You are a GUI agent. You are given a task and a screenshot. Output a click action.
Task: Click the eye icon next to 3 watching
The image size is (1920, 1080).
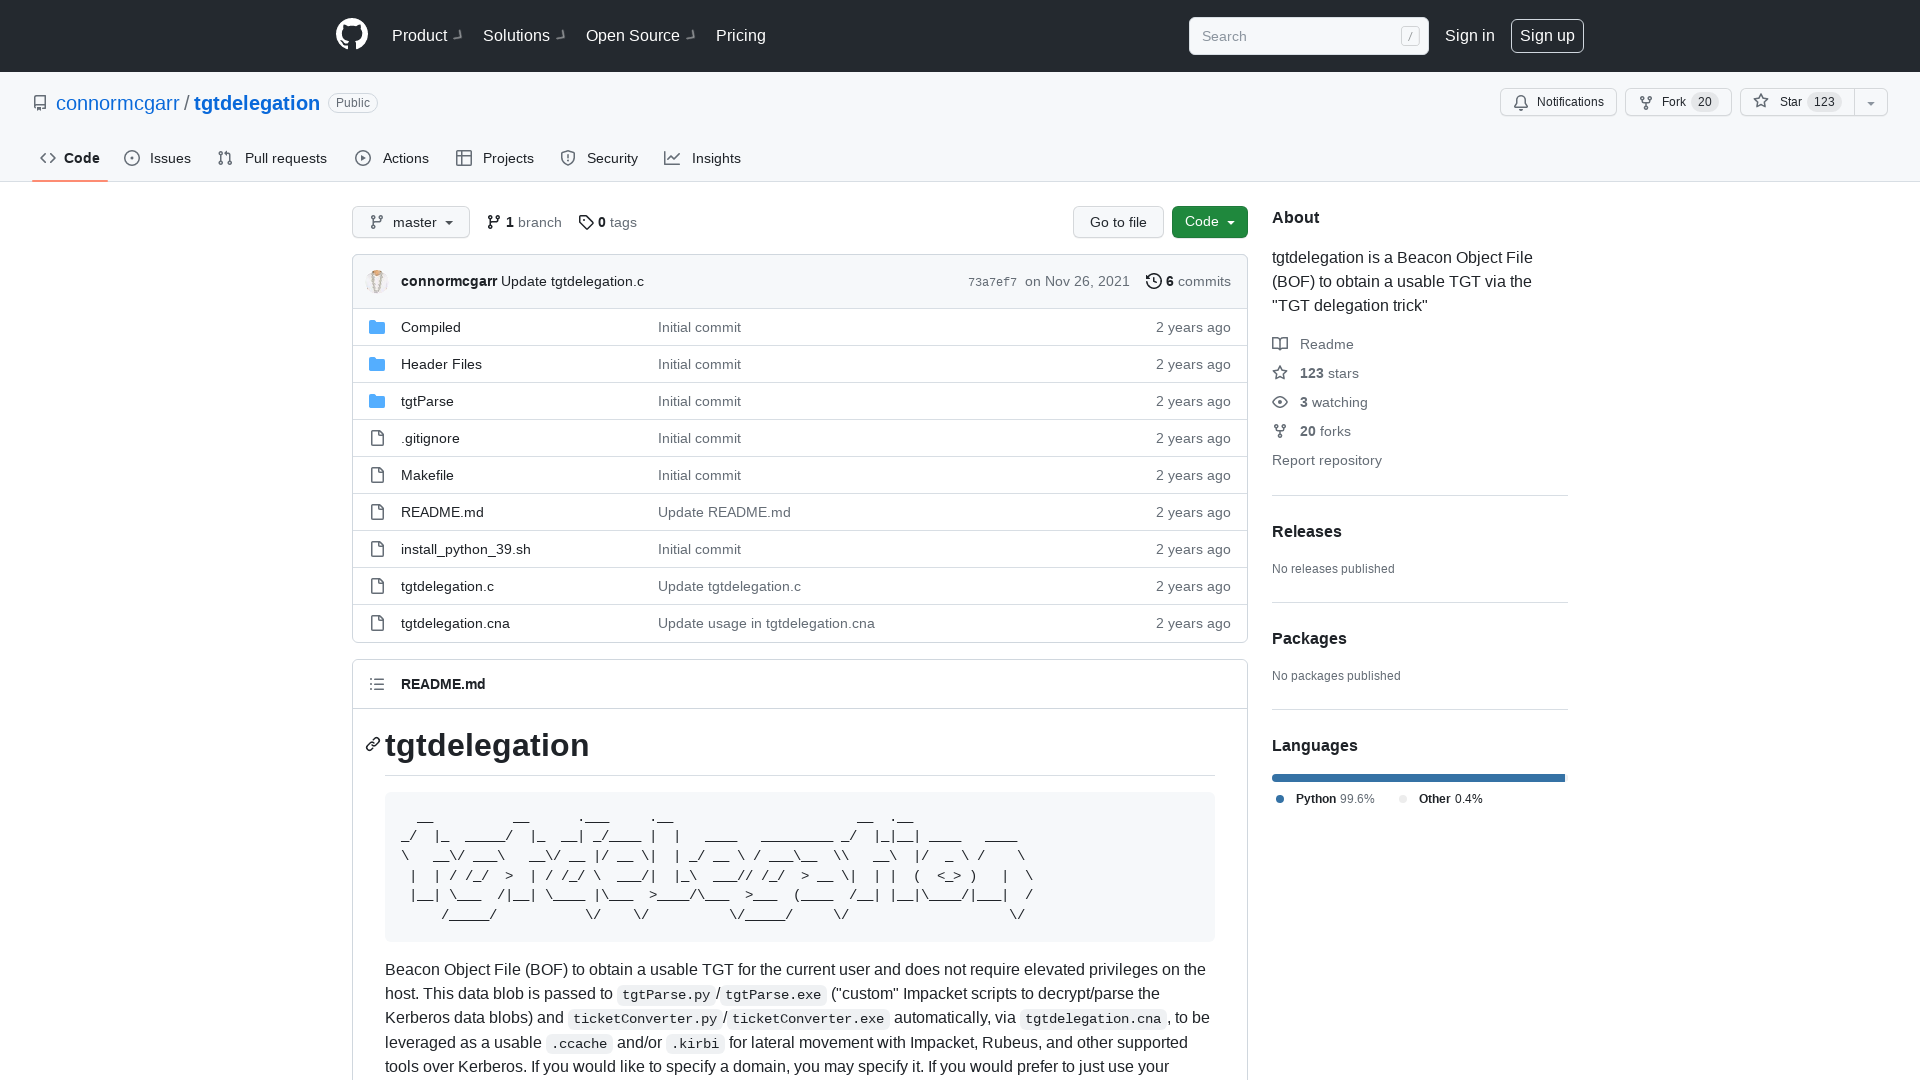click(x=1280, y=402)
